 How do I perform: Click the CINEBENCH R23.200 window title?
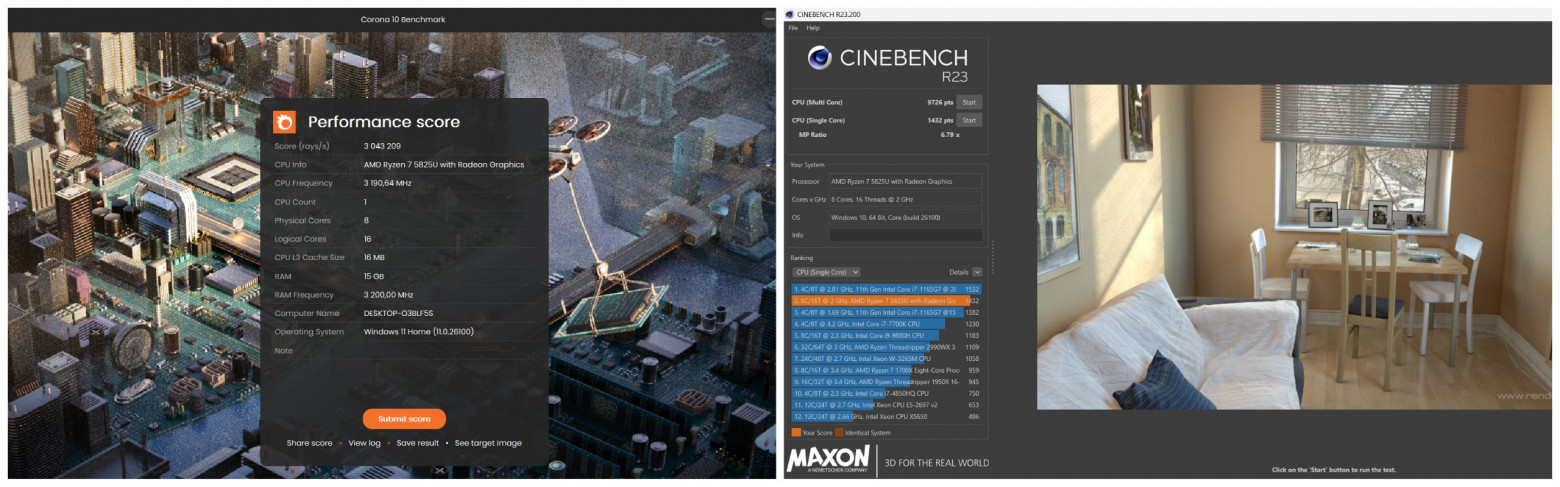point(828,14)
